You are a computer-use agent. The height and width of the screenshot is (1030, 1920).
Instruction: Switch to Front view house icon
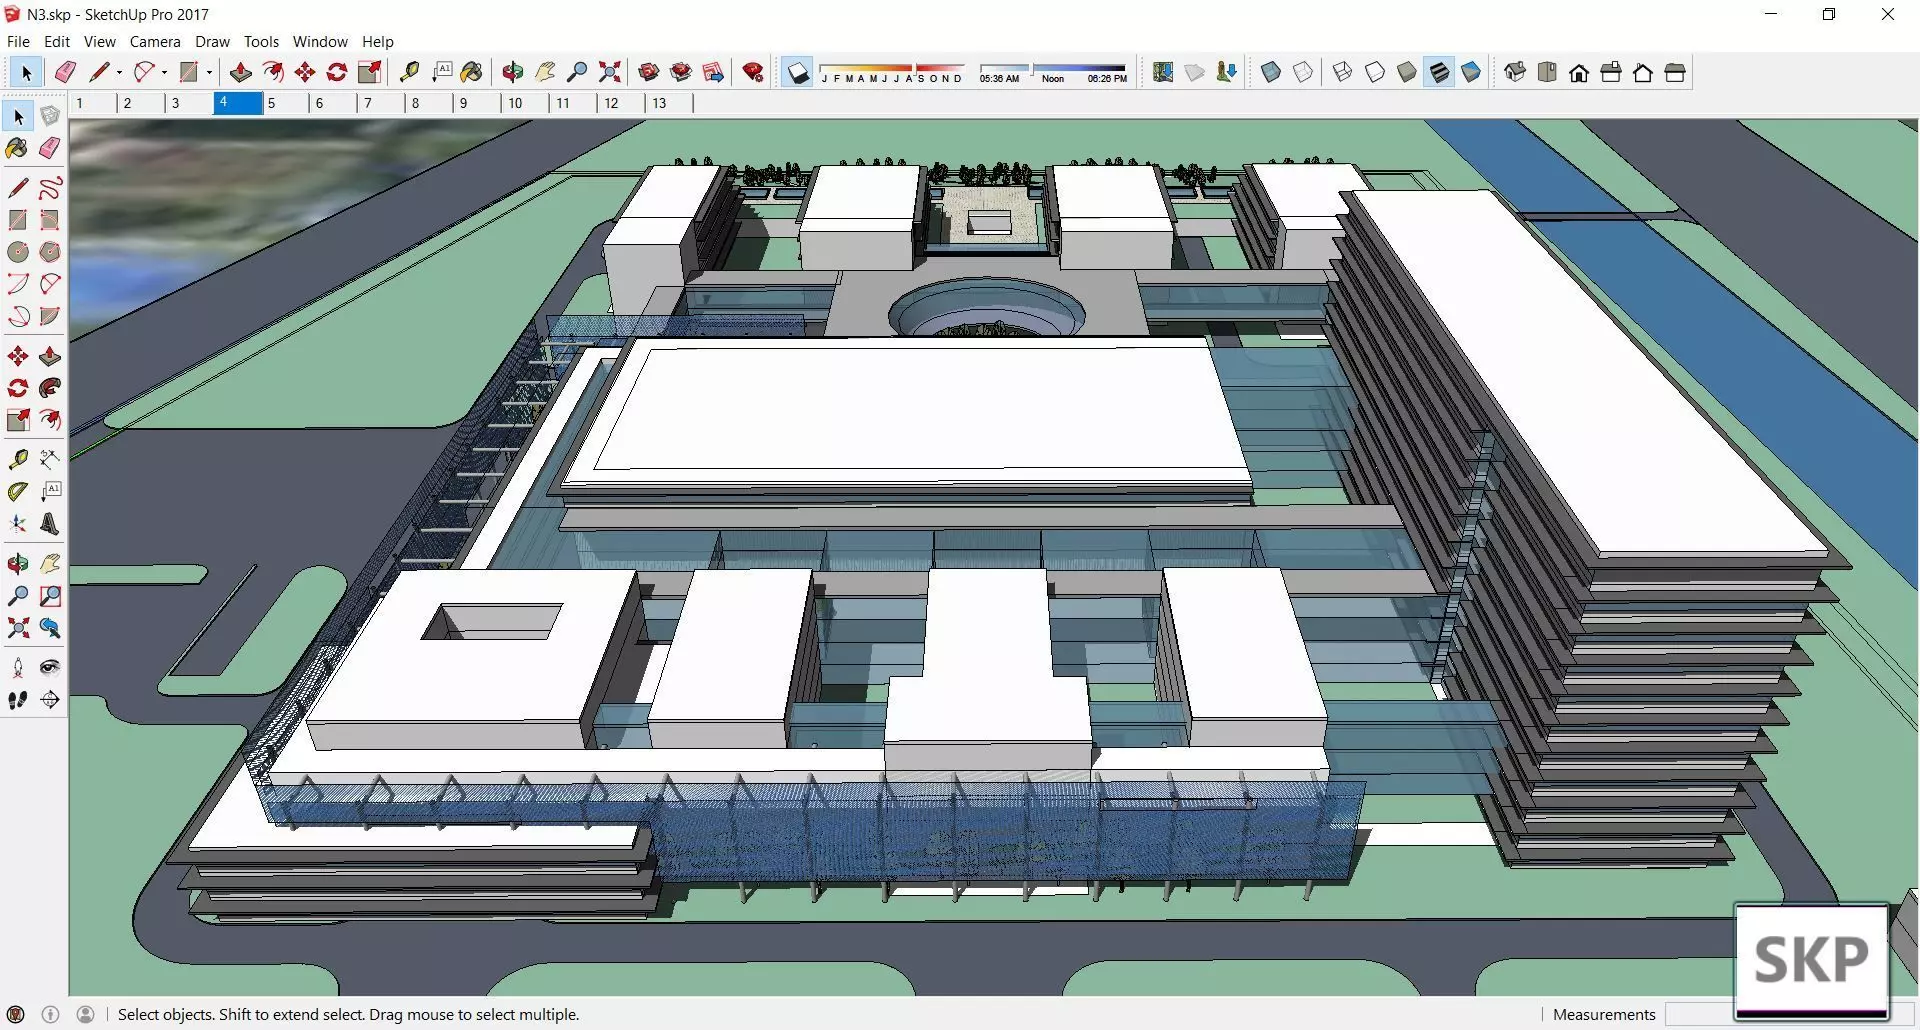[x=1579, y=72]
